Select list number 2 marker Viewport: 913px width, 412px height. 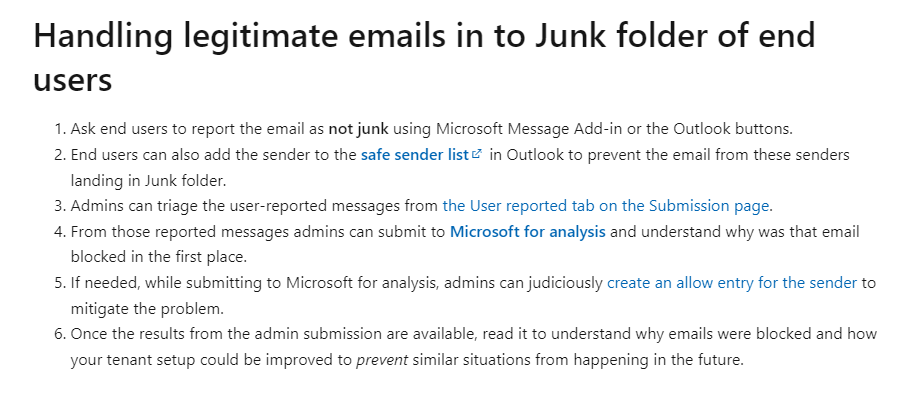pyautogui.click(x=61, y=155)
